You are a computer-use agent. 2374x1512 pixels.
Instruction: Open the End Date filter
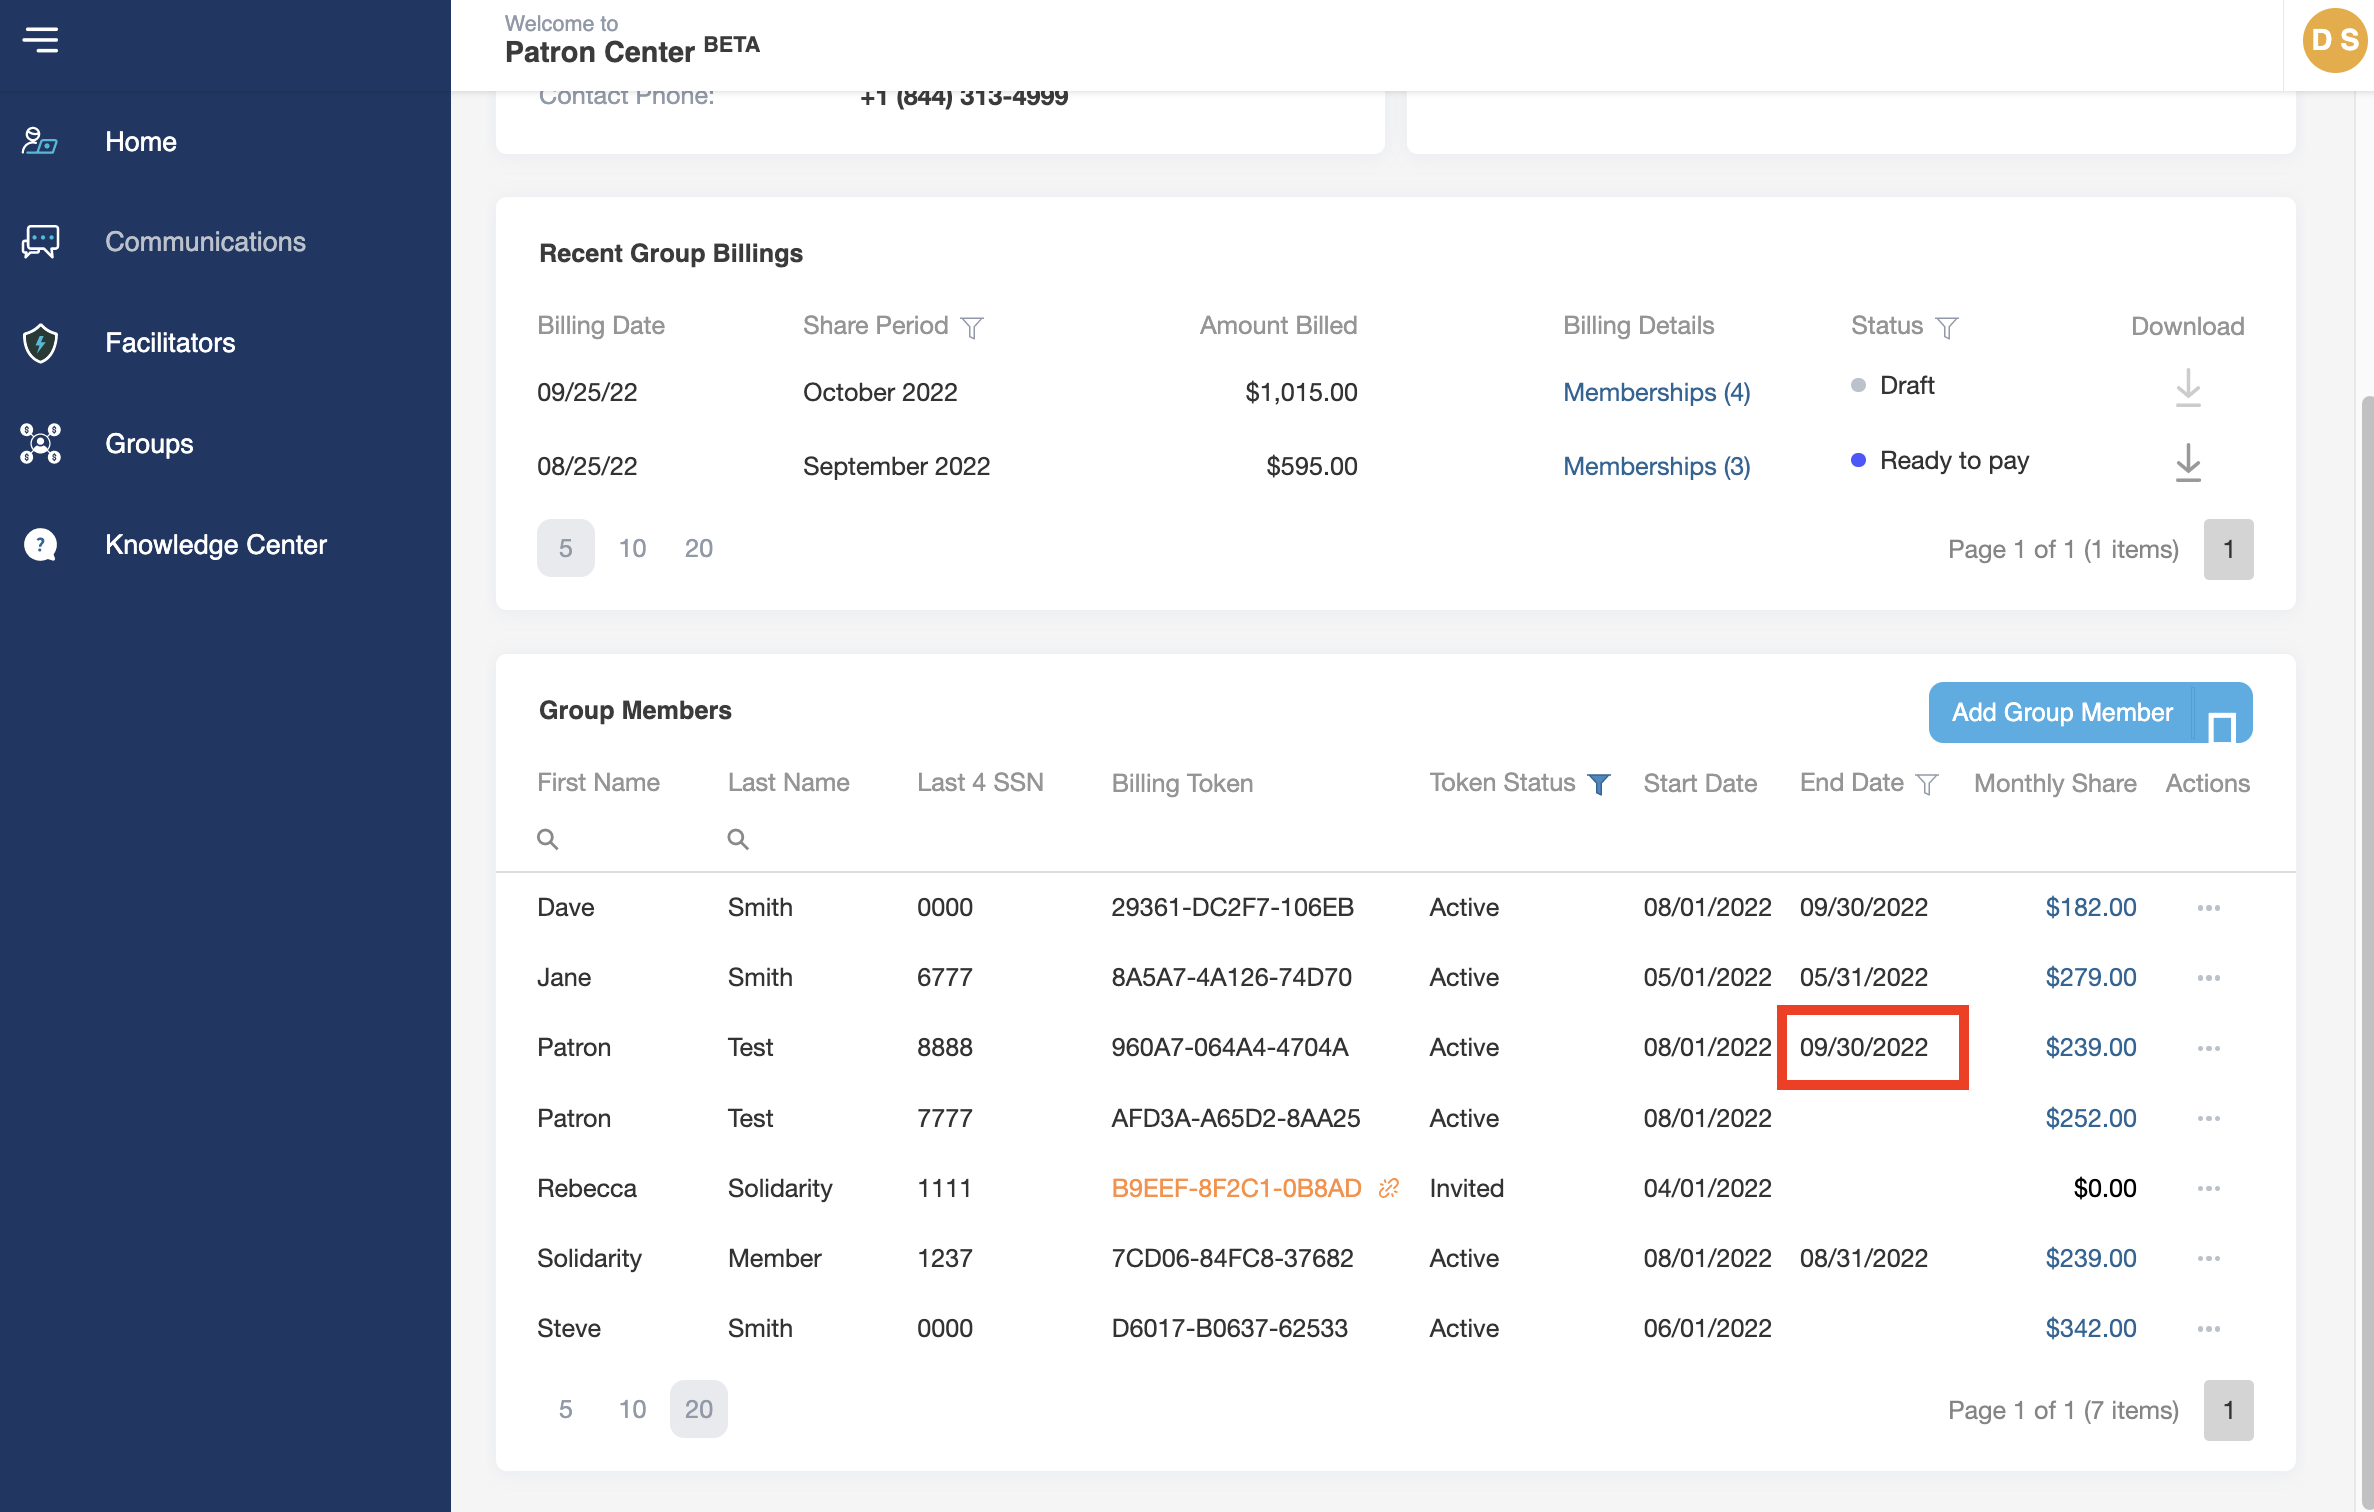click(1926, 784)
